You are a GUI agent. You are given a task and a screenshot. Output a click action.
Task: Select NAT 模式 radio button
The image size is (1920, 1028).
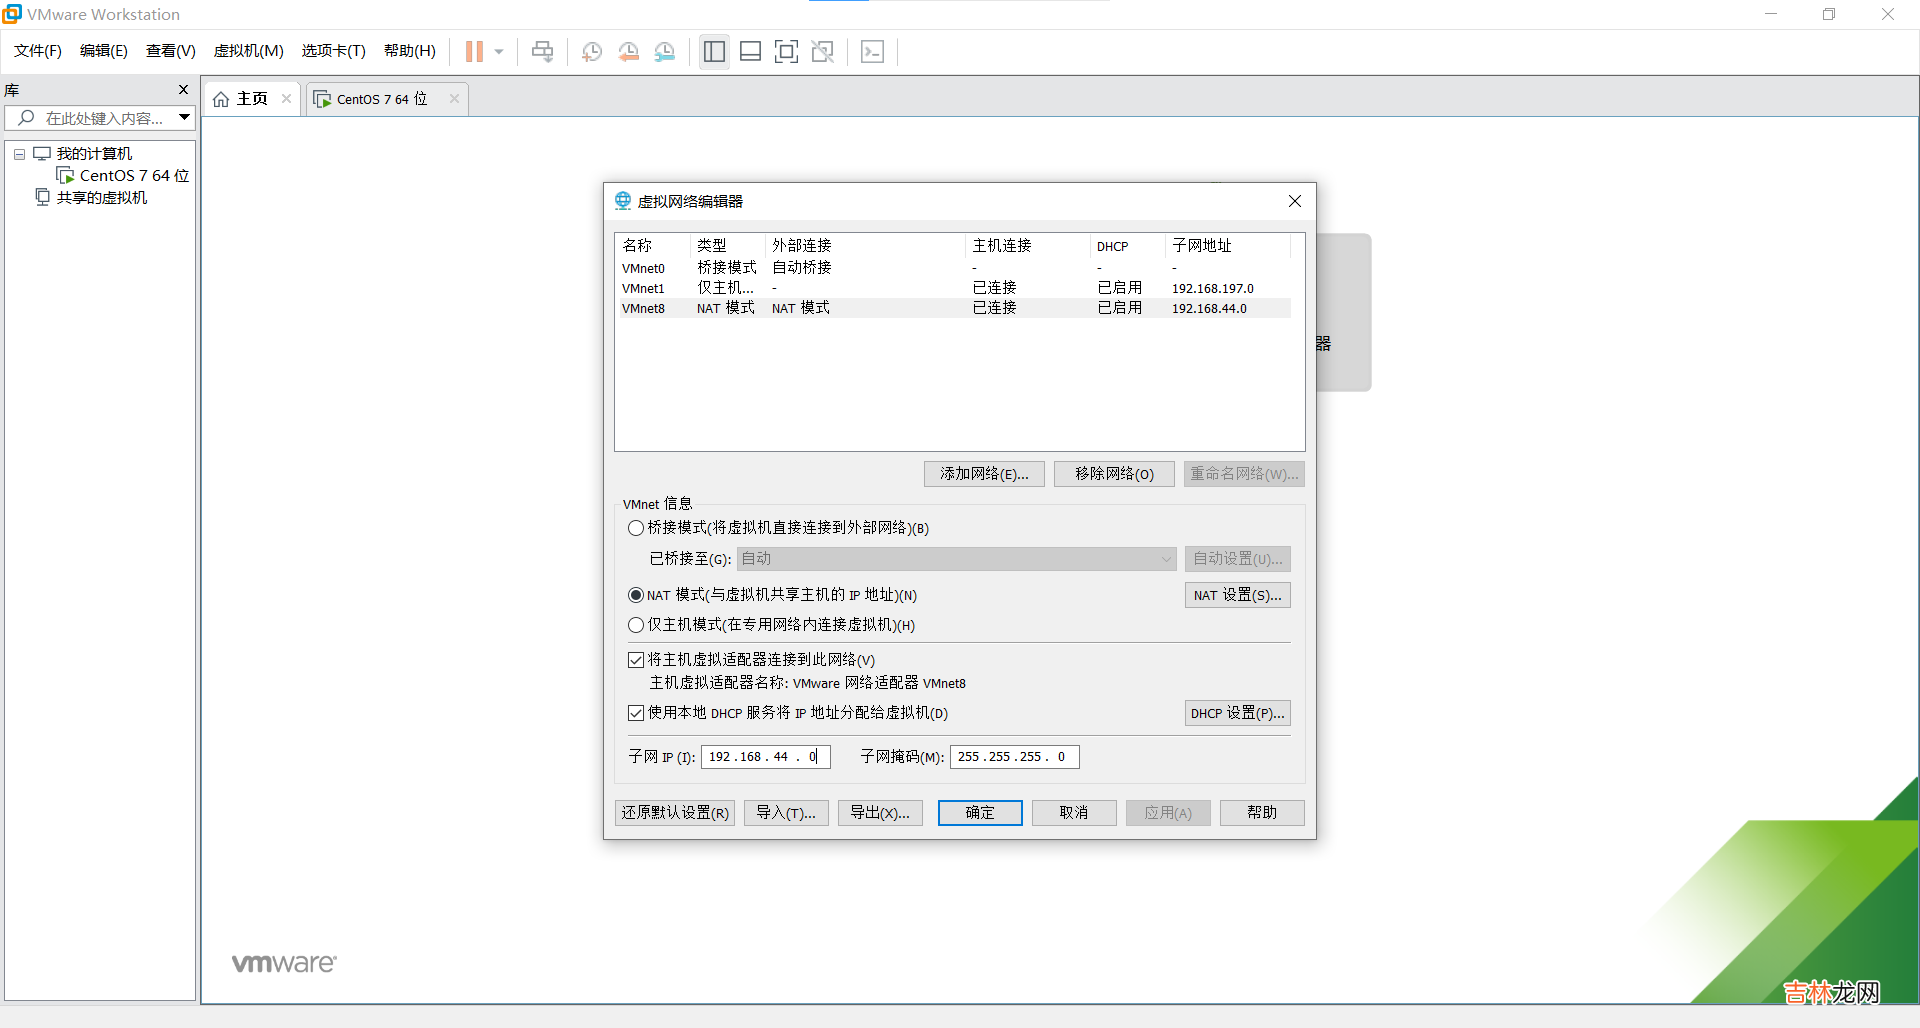click(x=636, y=595)
